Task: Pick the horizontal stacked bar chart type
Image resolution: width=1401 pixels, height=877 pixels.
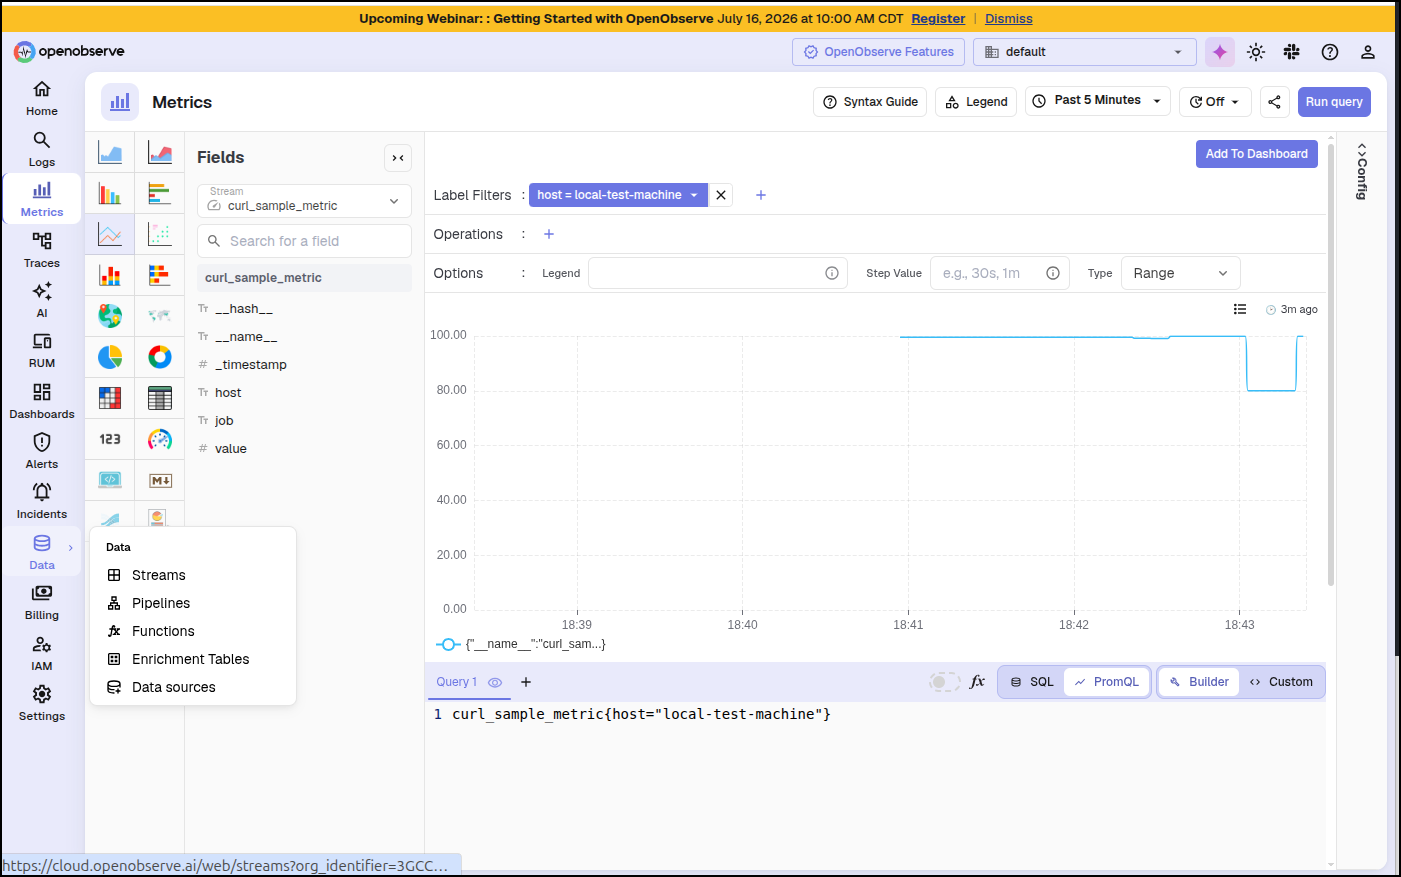Action: click(x=160, y=275)
